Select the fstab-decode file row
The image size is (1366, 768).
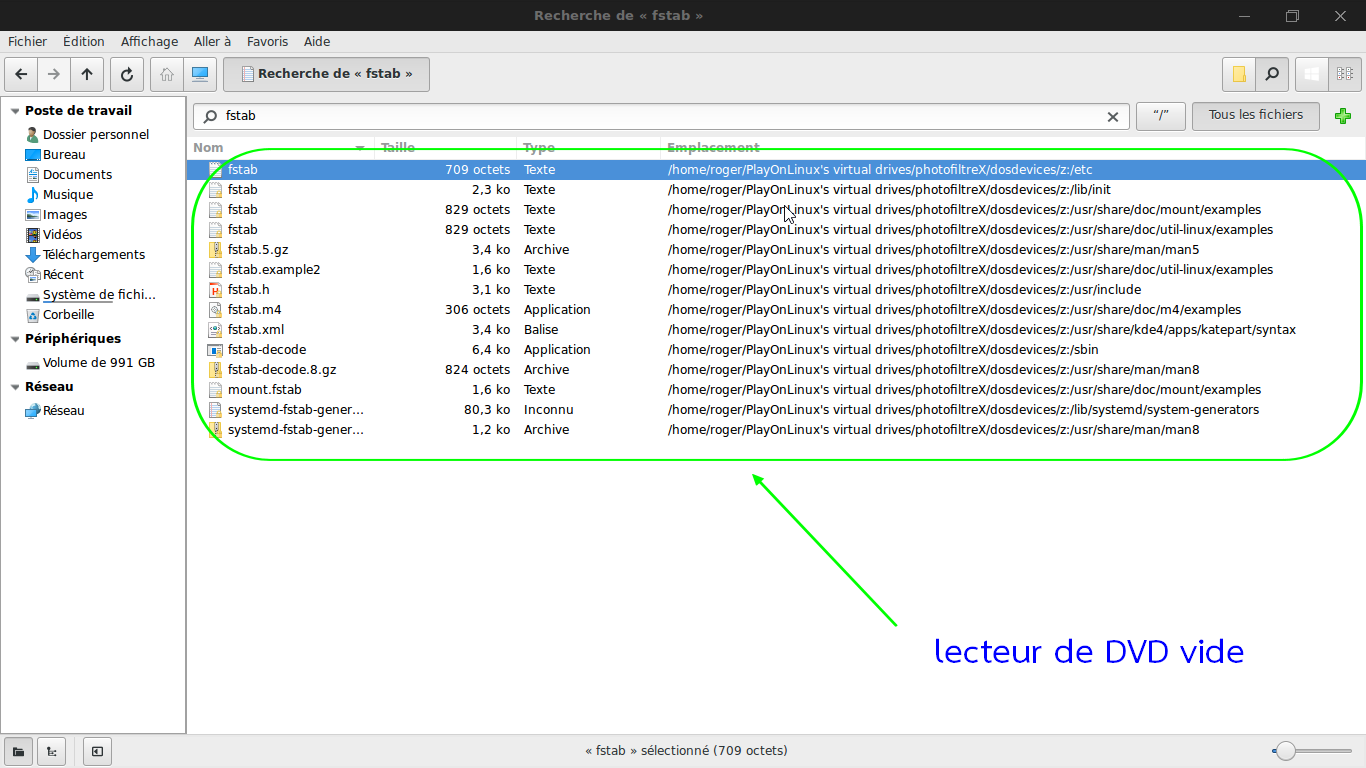tap(267, 350)
